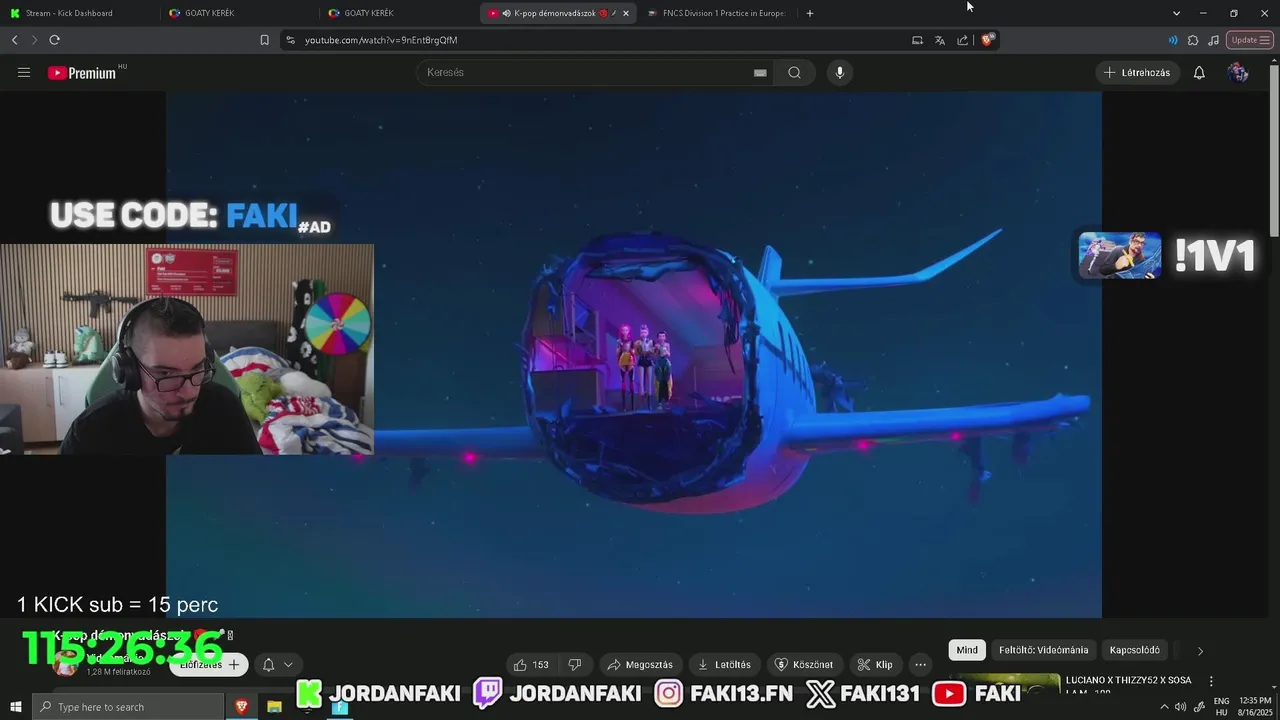Click the Köszönet thanks button
The height and width of the screenshot is (720, 1280).
point(805,664)
